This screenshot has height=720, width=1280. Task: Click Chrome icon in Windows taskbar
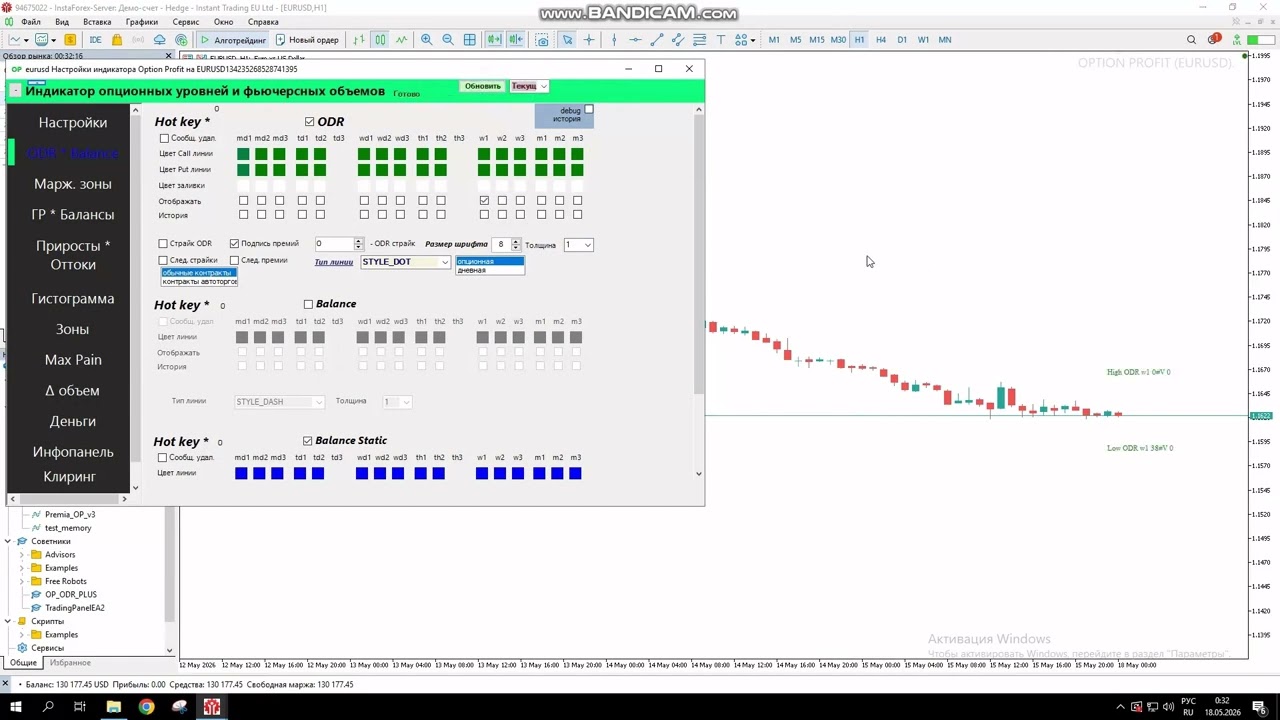146,707
